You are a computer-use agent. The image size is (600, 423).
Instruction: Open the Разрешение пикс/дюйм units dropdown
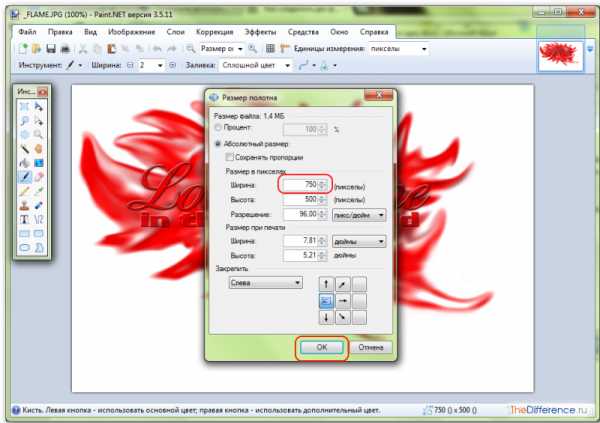[x=359, y=215]
